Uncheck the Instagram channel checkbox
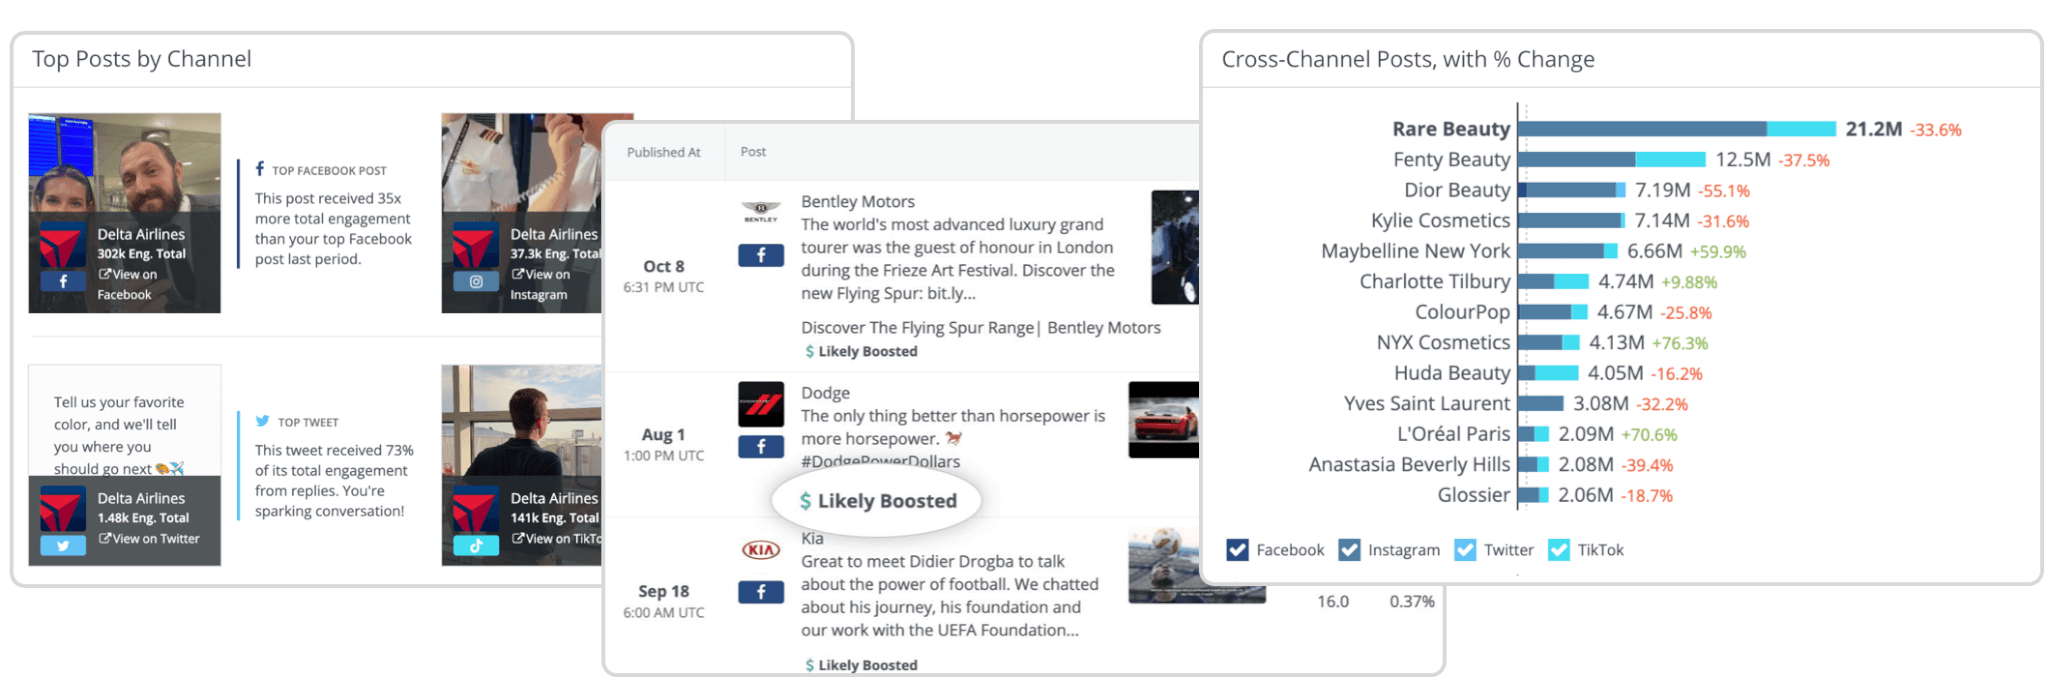Screen dimensions: 2048x677 (x=1349, y=550)
